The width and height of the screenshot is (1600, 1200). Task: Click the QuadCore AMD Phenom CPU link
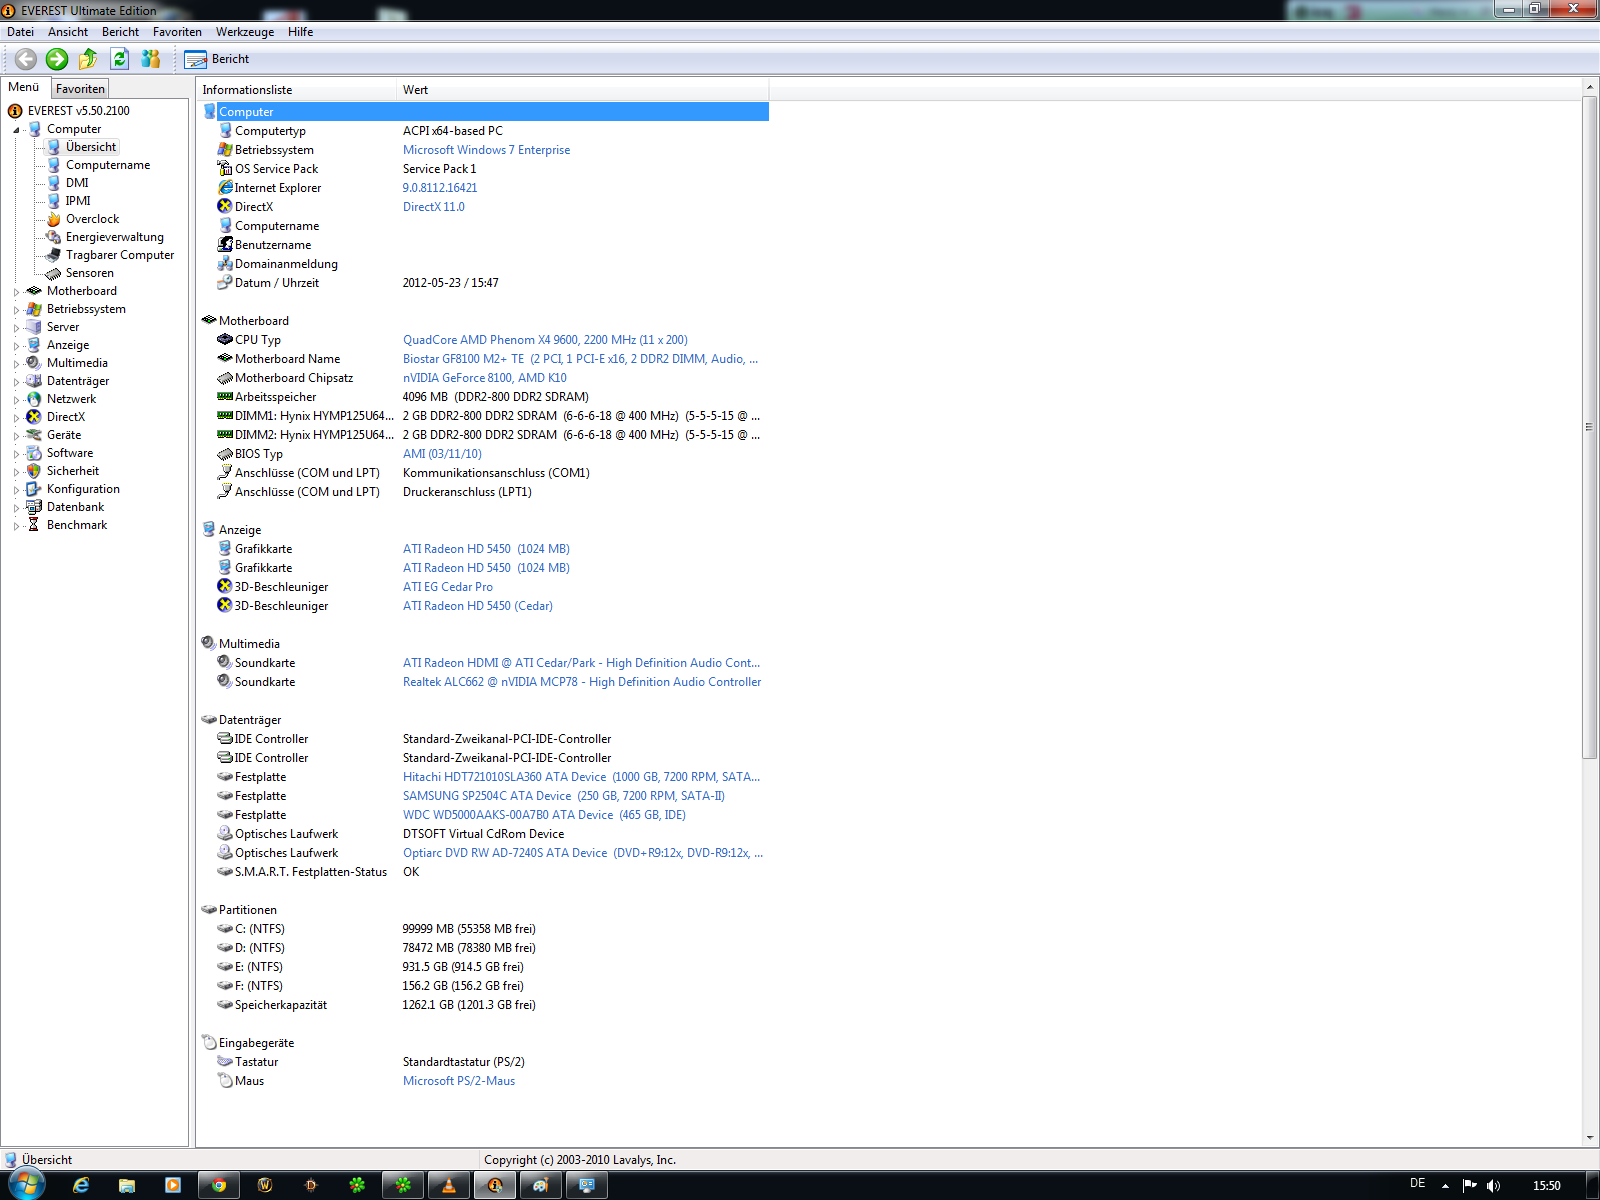544,340
